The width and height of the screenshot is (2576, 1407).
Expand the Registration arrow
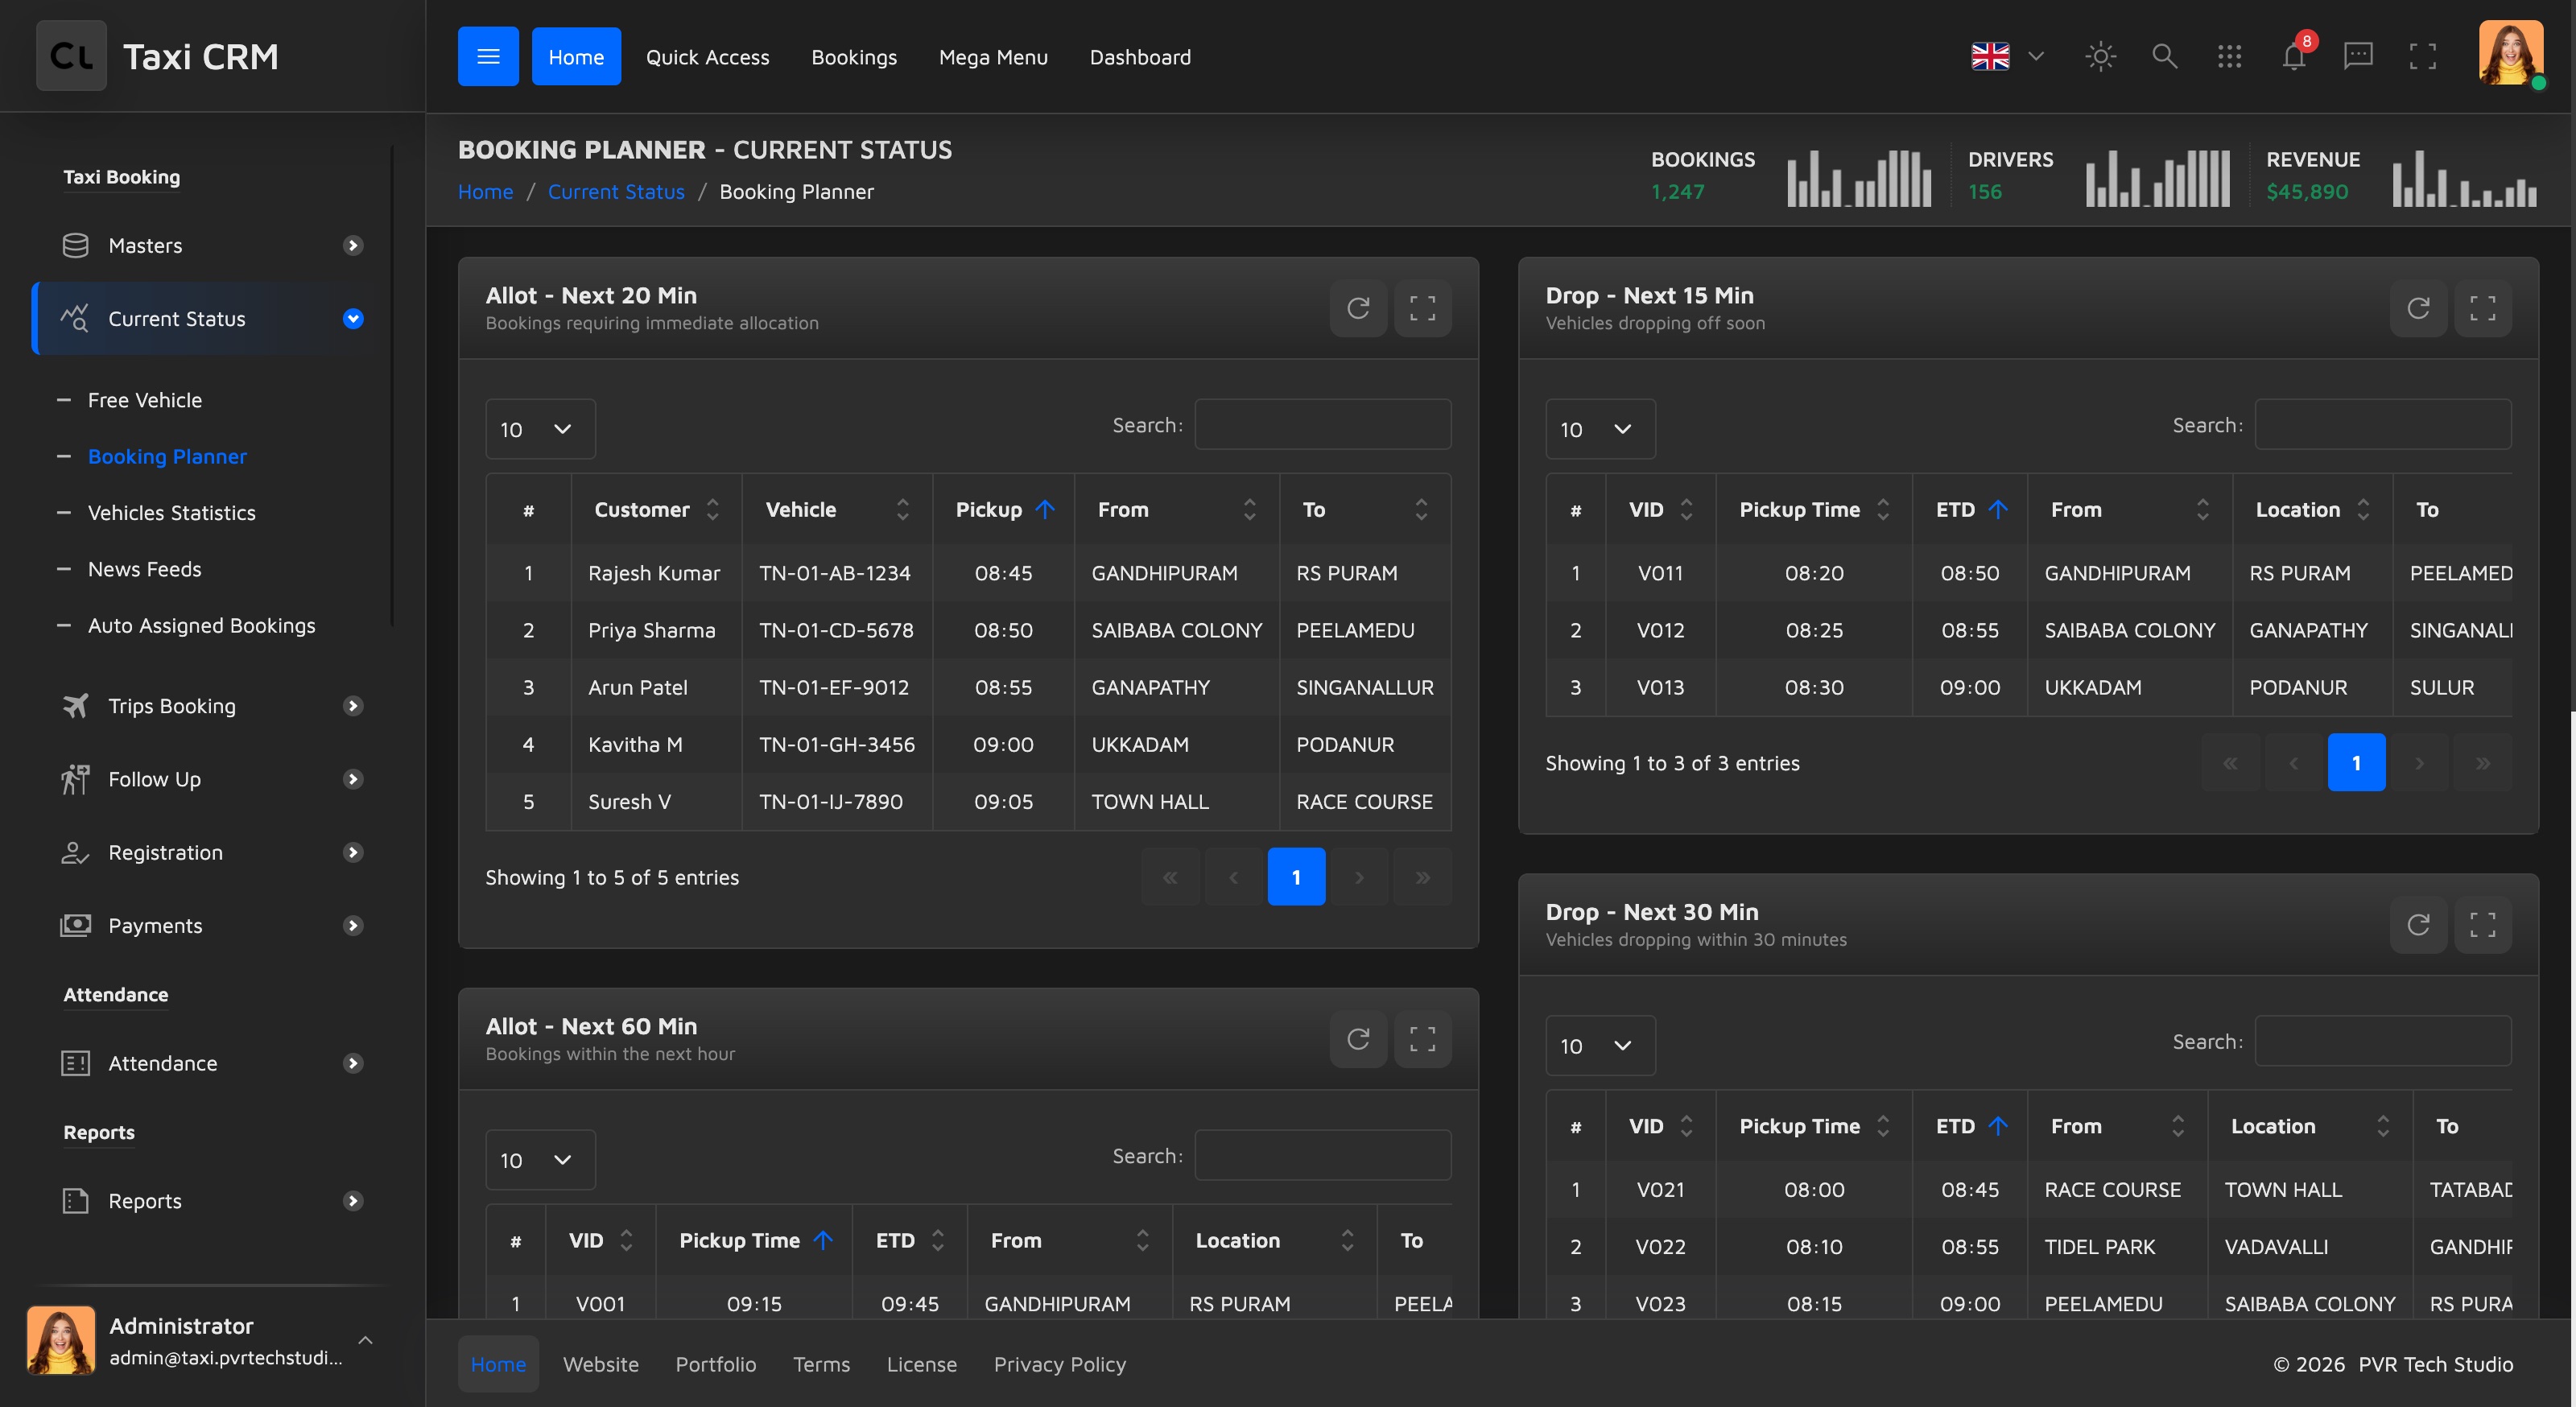[353, 852]
